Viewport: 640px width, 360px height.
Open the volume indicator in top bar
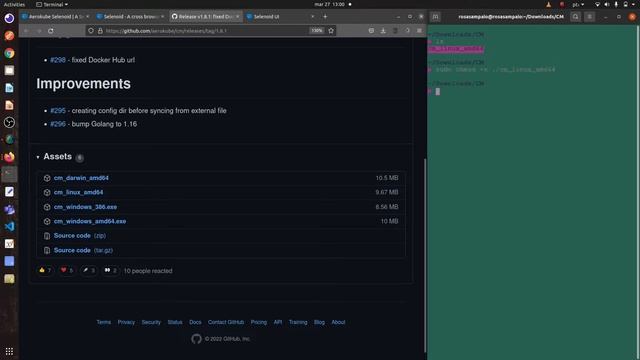pos(607,4)
